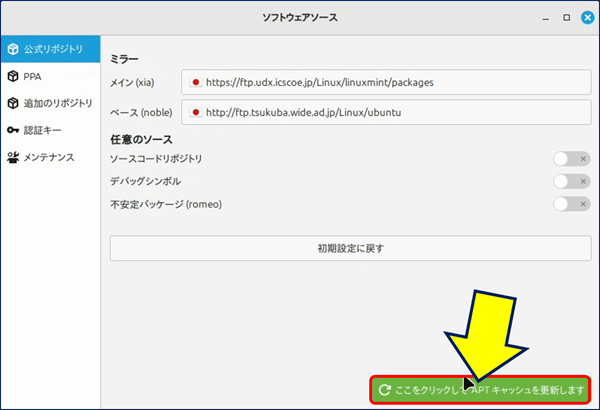Enable the ソースコードリポジトリ switch

pos(572,158)
